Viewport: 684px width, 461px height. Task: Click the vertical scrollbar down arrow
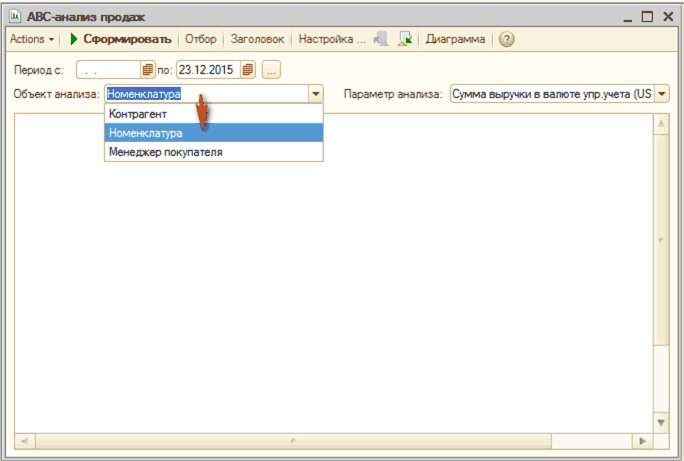coord(660,424)
